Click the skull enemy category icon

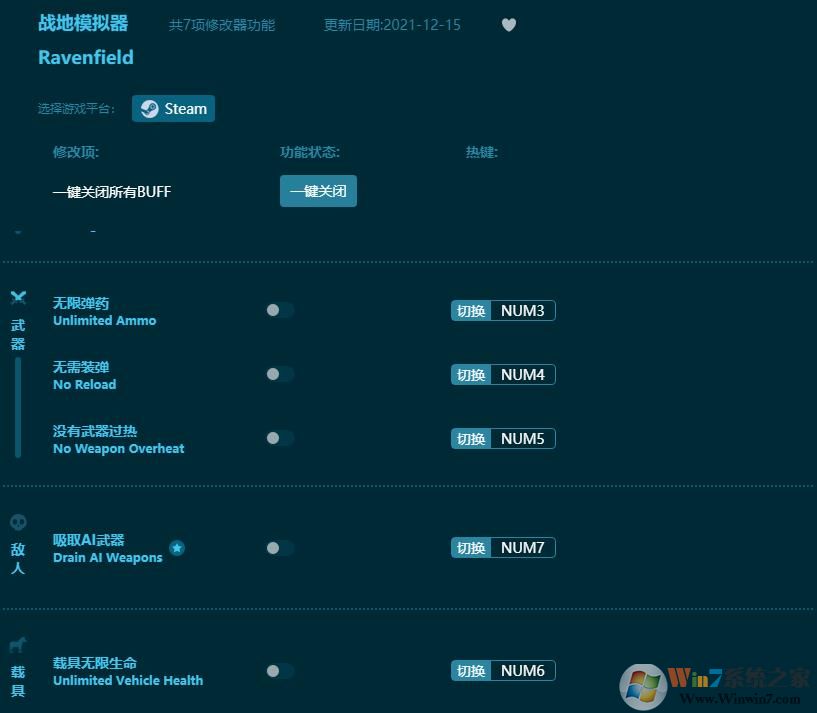(18, 522)
